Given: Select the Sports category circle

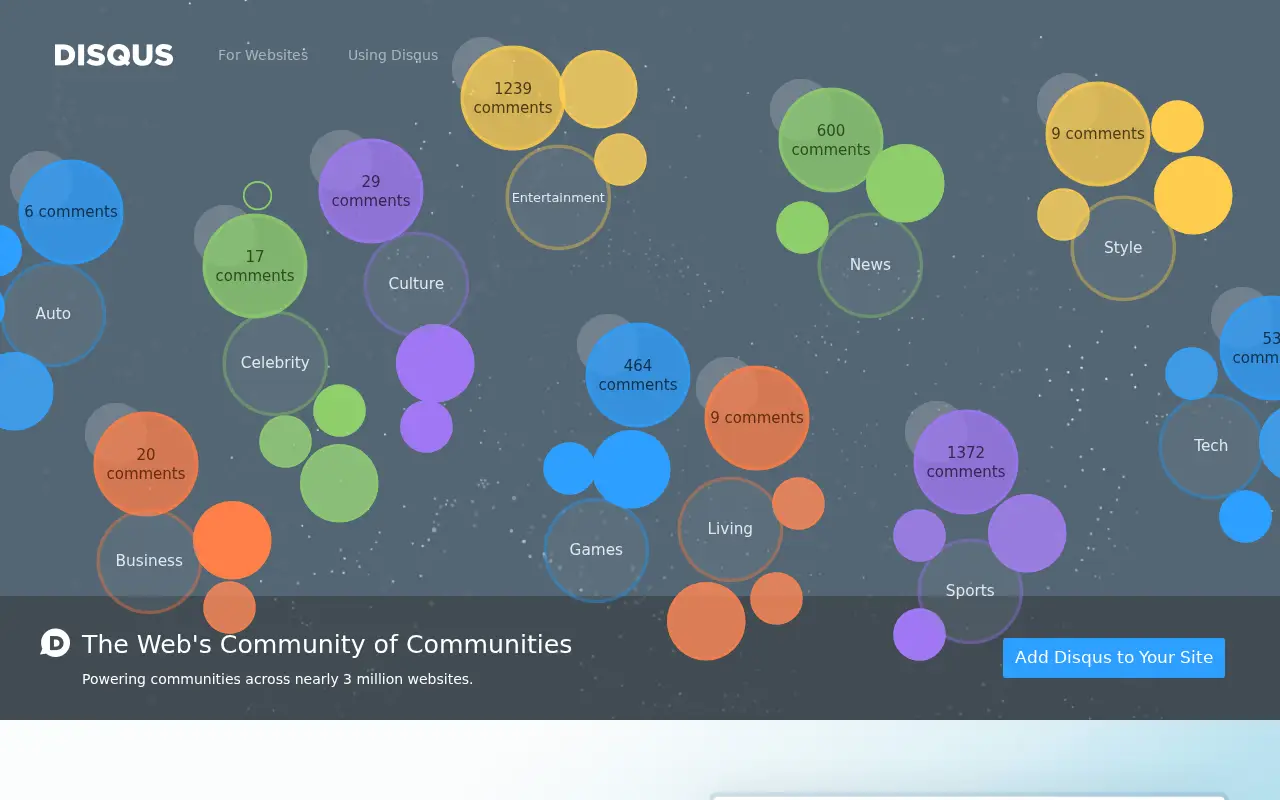Looking at the screenshot, I should [970, 591].
